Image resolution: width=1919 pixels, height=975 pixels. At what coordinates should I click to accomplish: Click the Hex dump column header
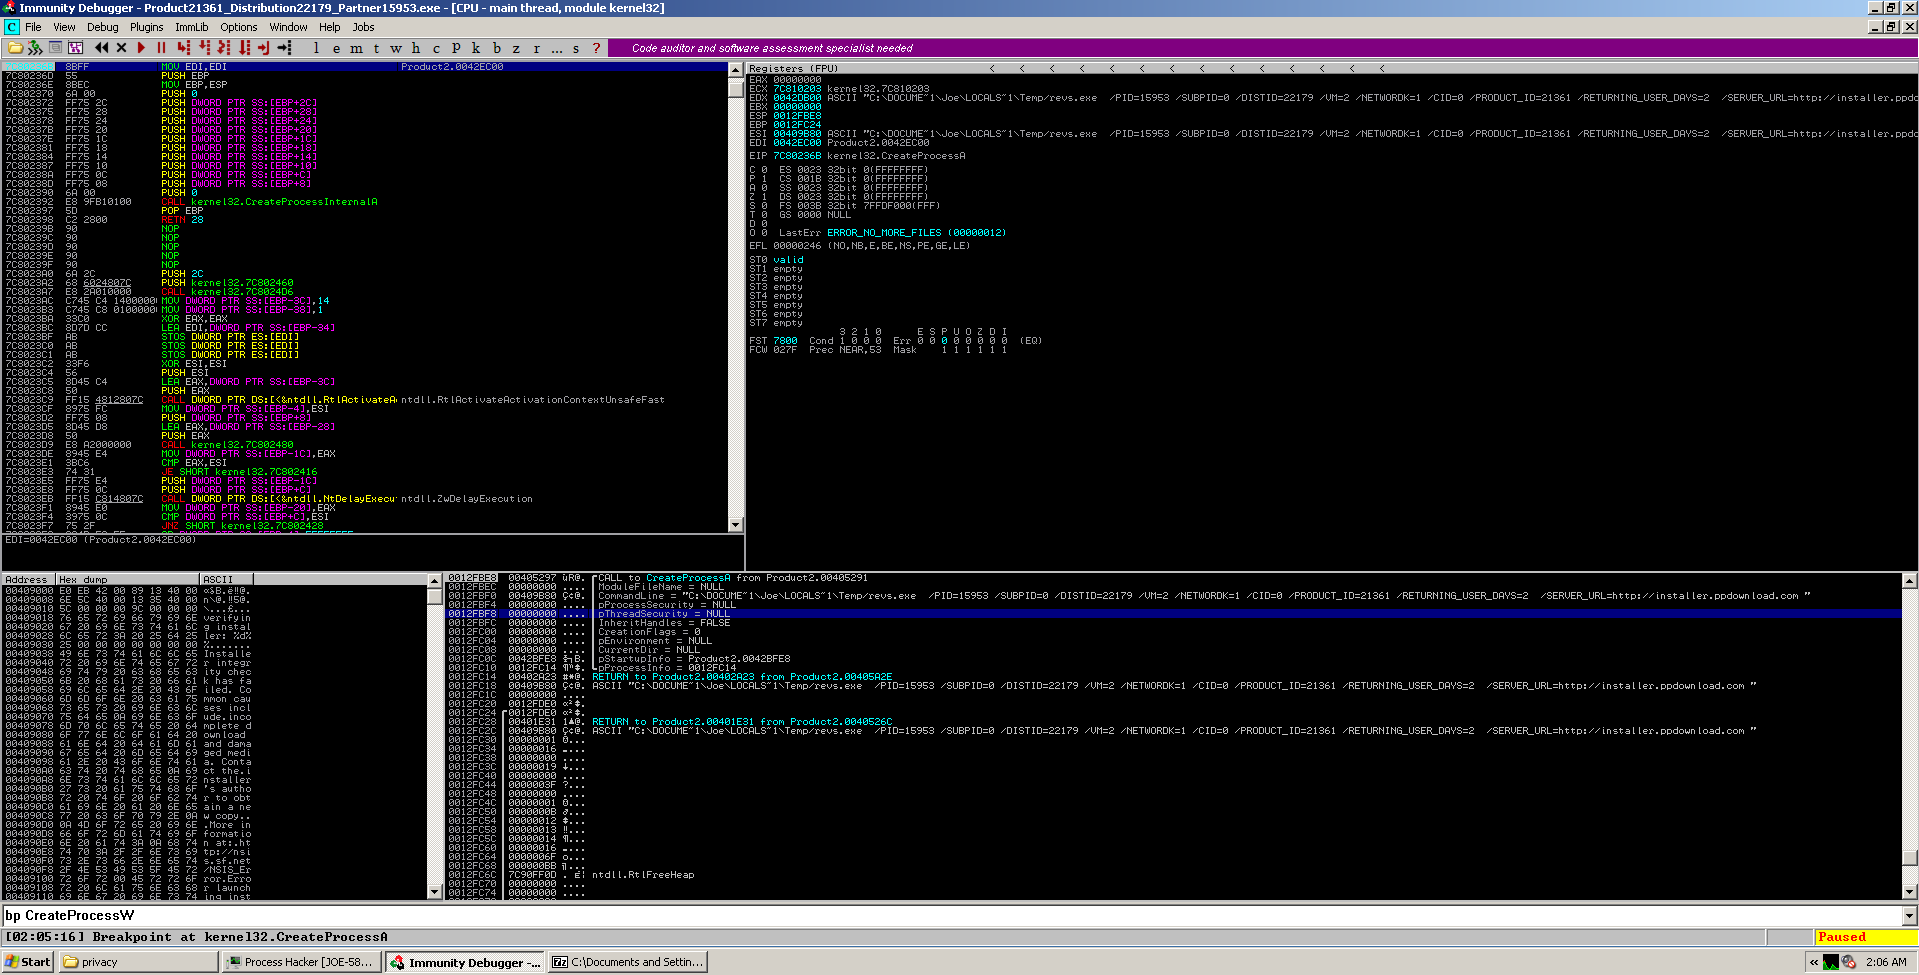tap(128, 579)
